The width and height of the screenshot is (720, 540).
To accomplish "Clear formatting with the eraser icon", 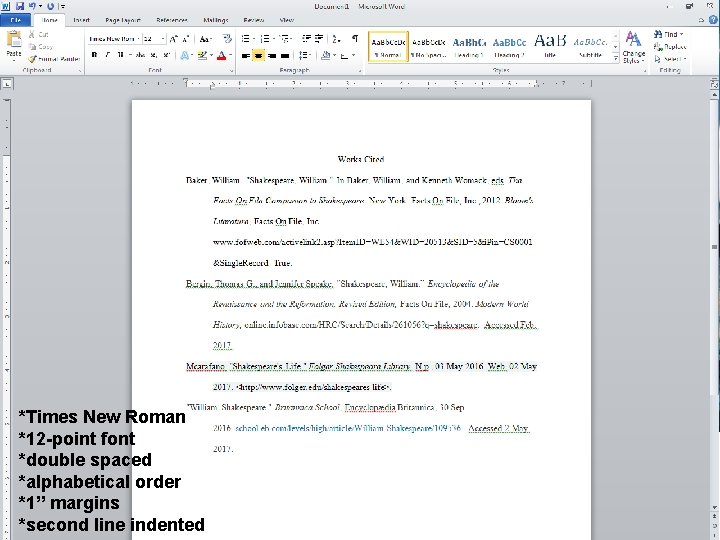I will point(227,39).
